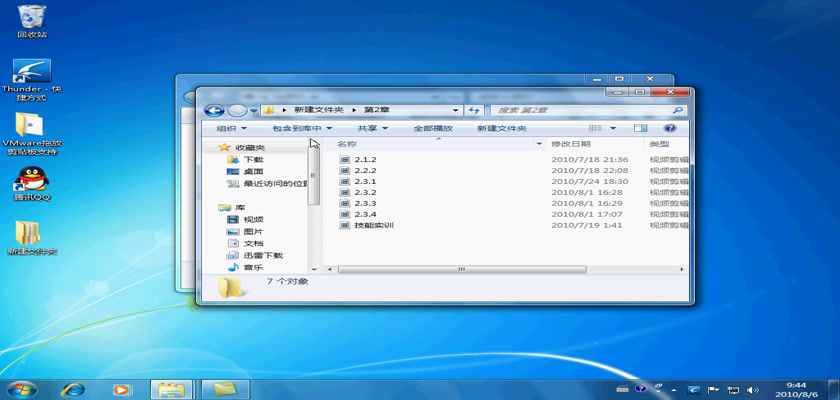This screenshot has height=400, width=840.
Task: Click the Back navigation arrow button
Action: 213,109
